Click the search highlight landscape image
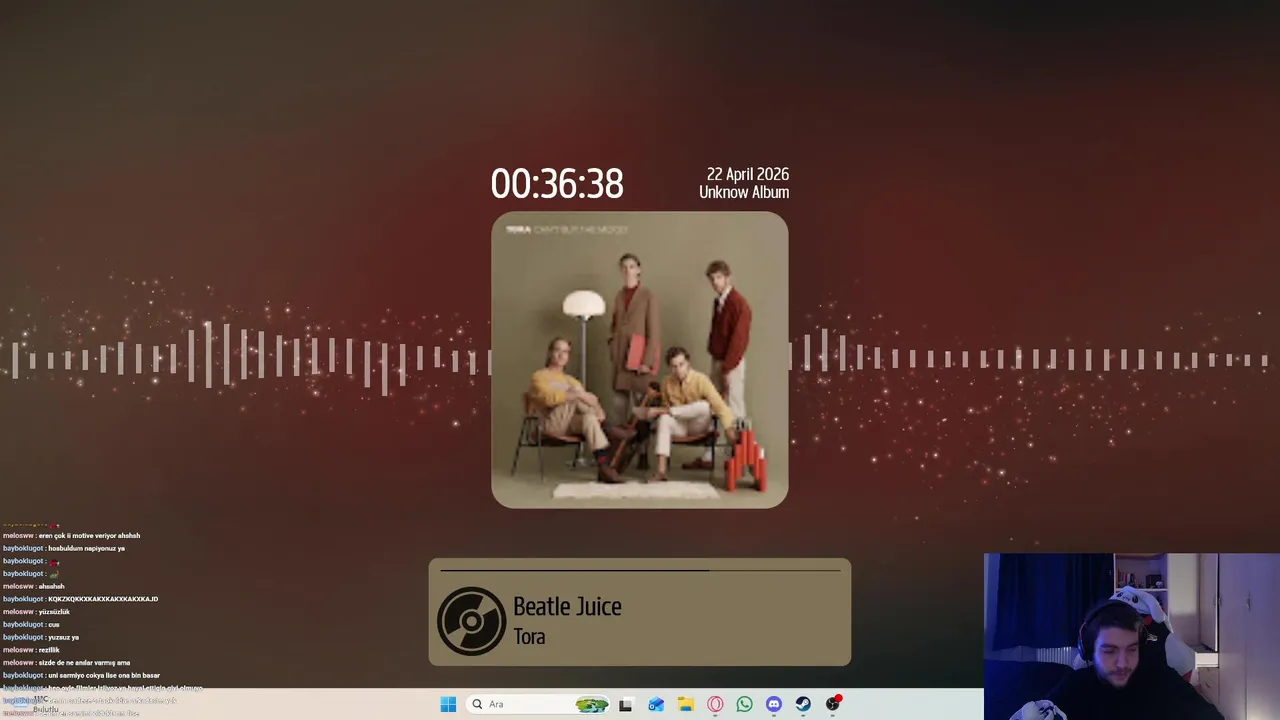The image size is (1280, 720). pos(592,705)
